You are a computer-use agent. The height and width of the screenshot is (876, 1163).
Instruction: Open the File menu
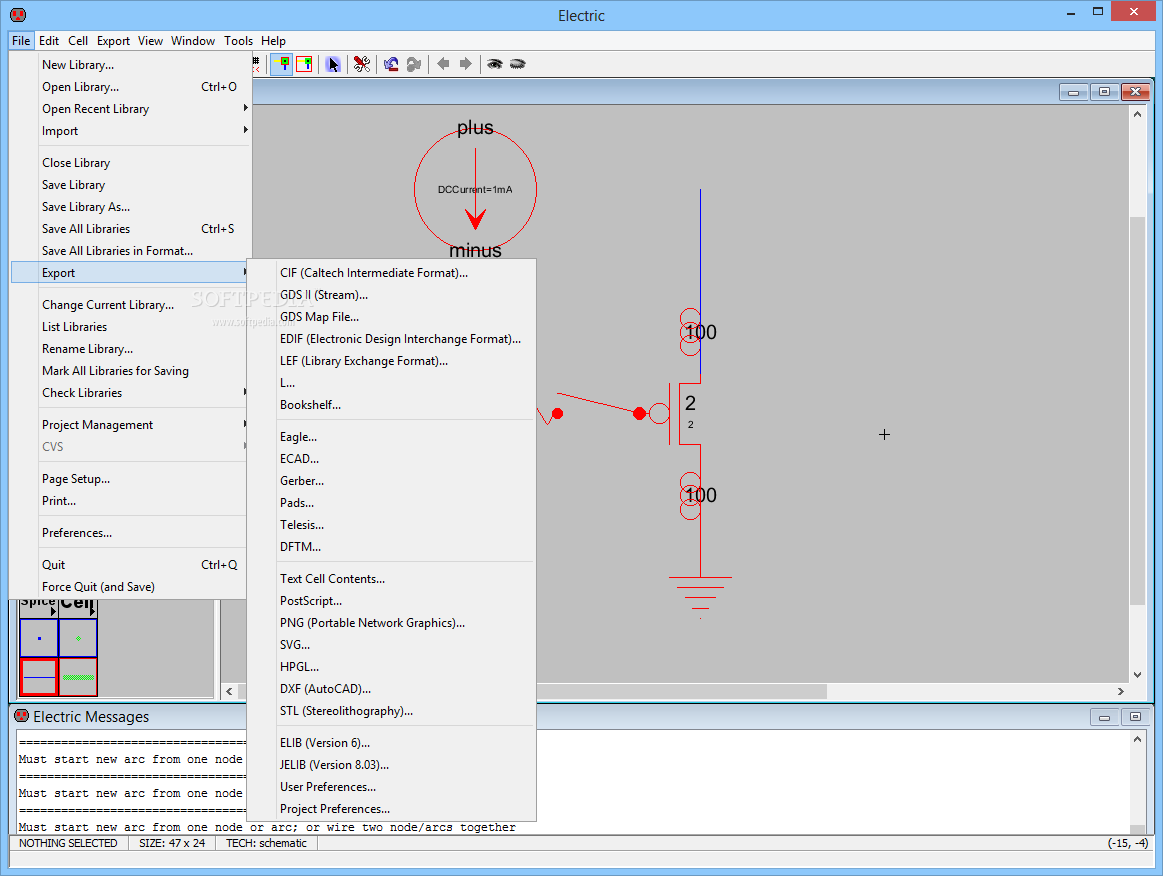pos(21,41)
